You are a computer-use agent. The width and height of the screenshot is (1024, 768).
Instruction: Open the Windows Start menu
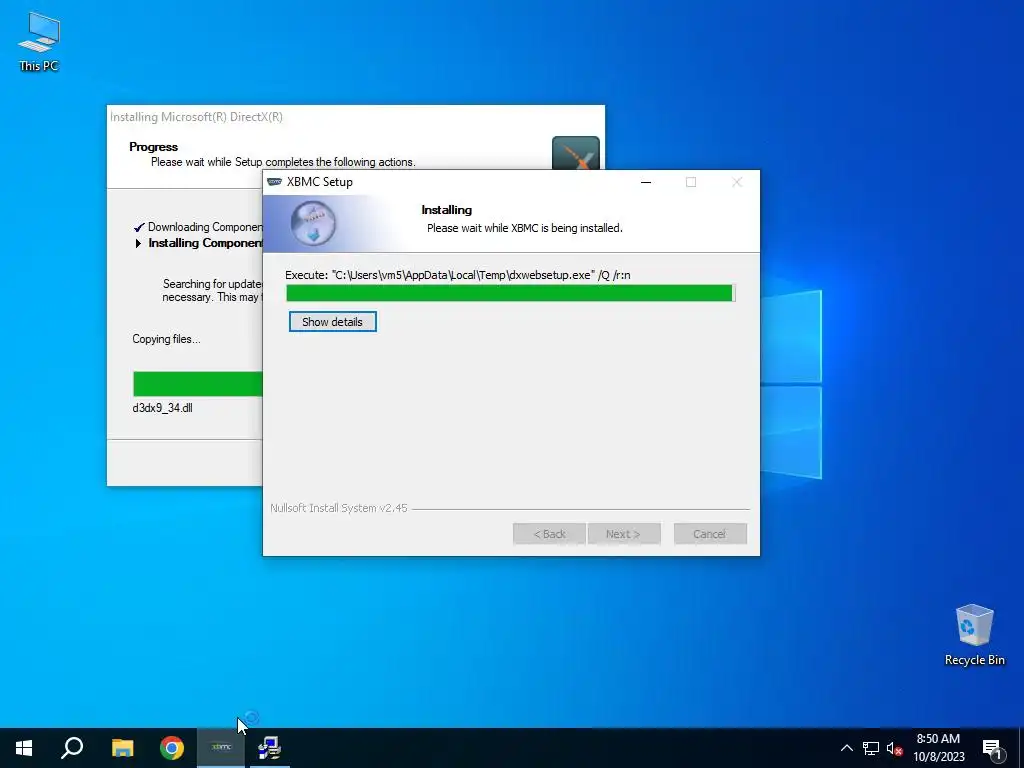click(24, 748)
